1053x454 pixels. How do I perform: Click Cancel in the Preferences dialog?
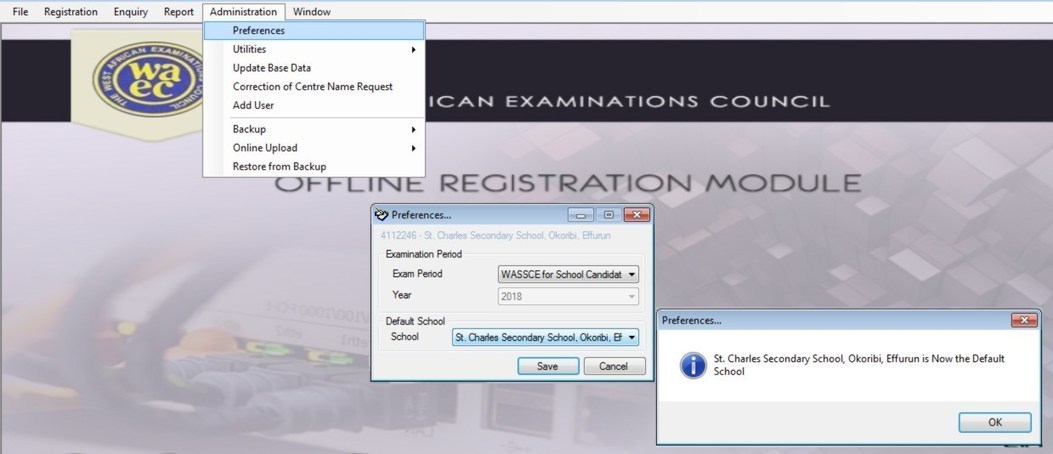click(x=613, y=366)
